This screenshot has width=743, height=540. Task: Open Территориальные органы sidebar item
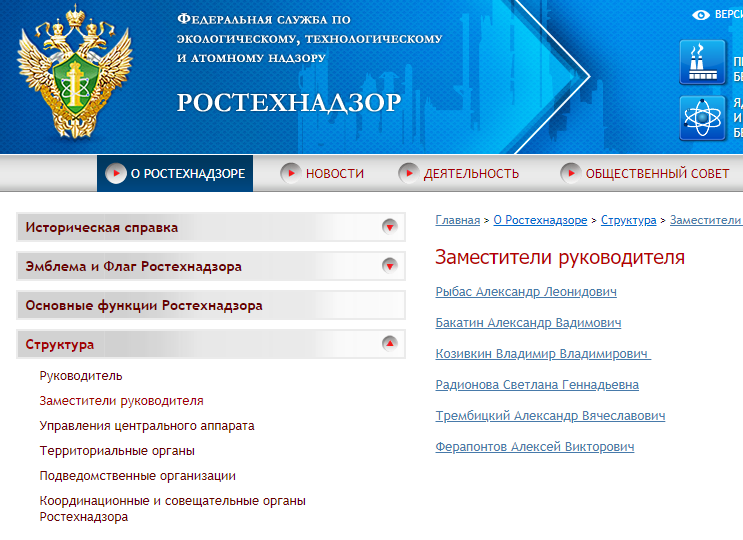pos(117,450)
